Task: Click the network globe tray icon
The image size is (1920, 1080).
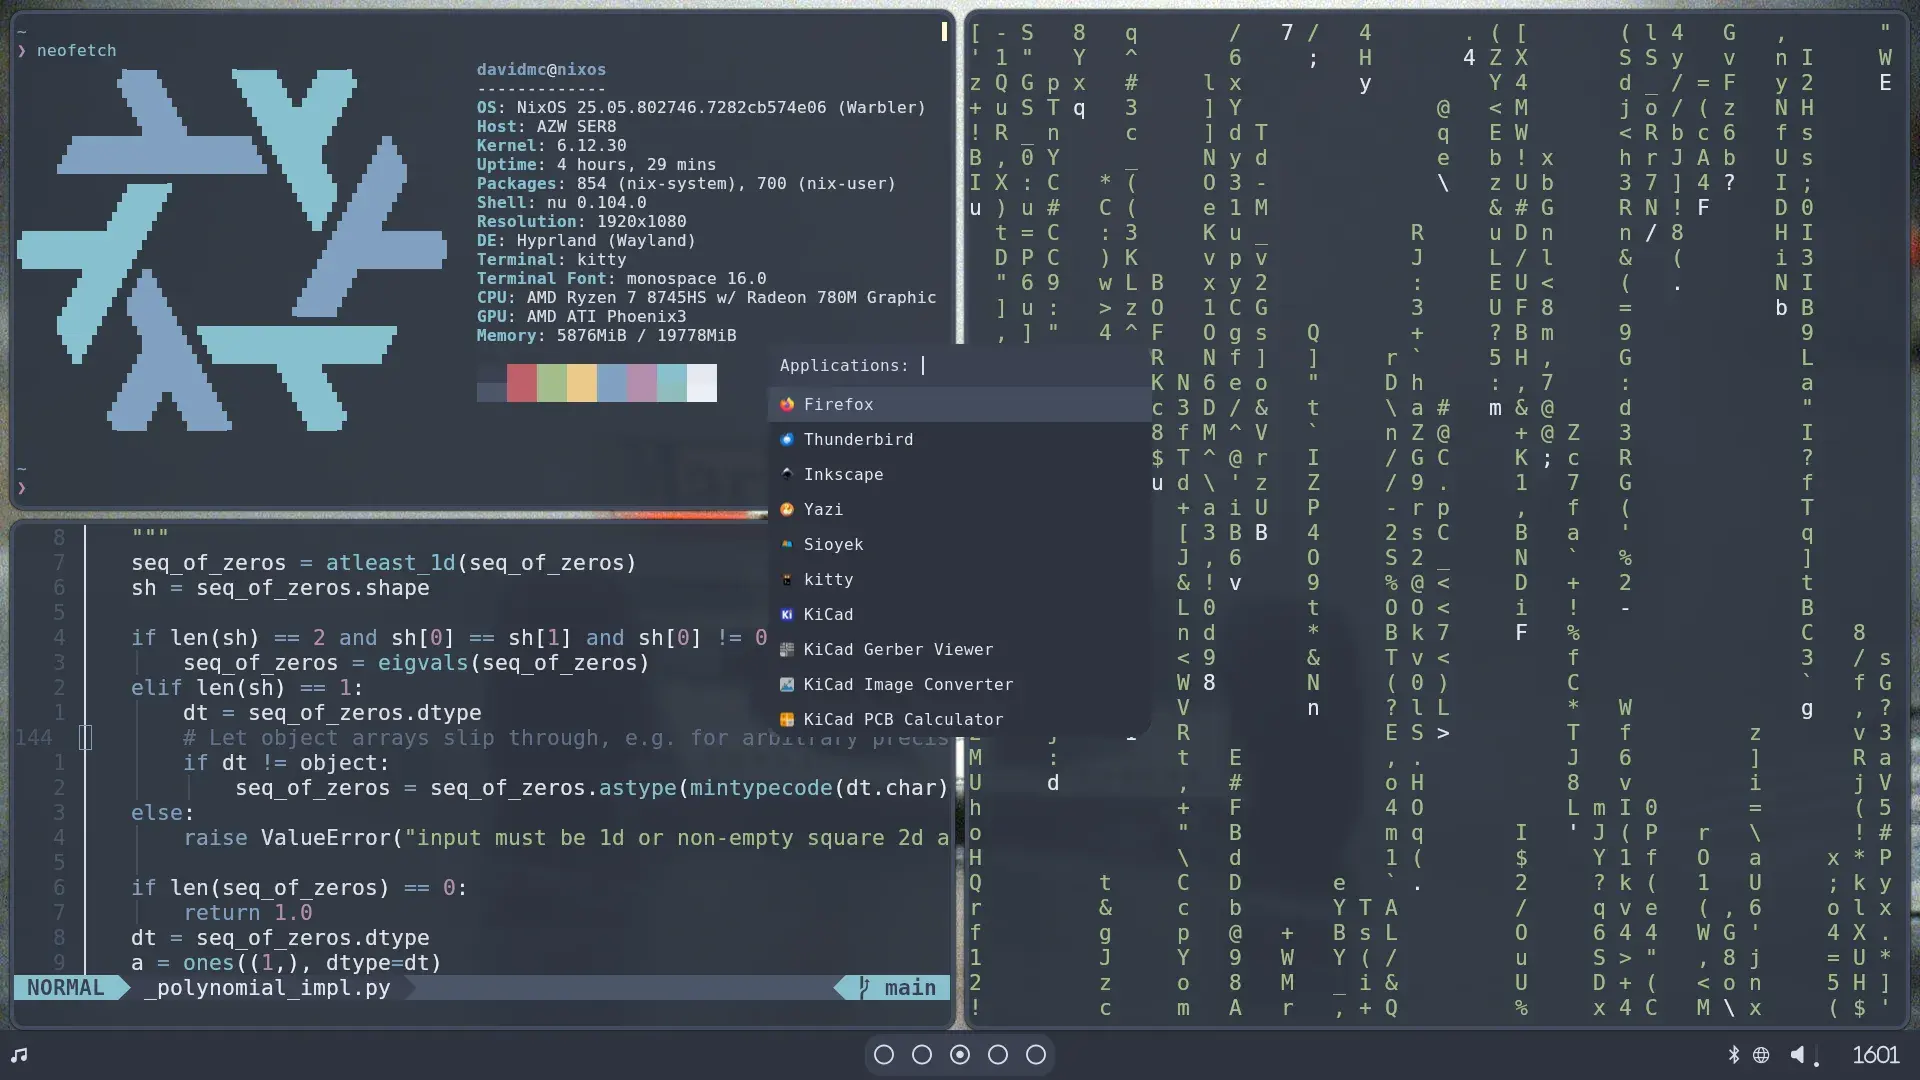Action: [1761, 1054]
